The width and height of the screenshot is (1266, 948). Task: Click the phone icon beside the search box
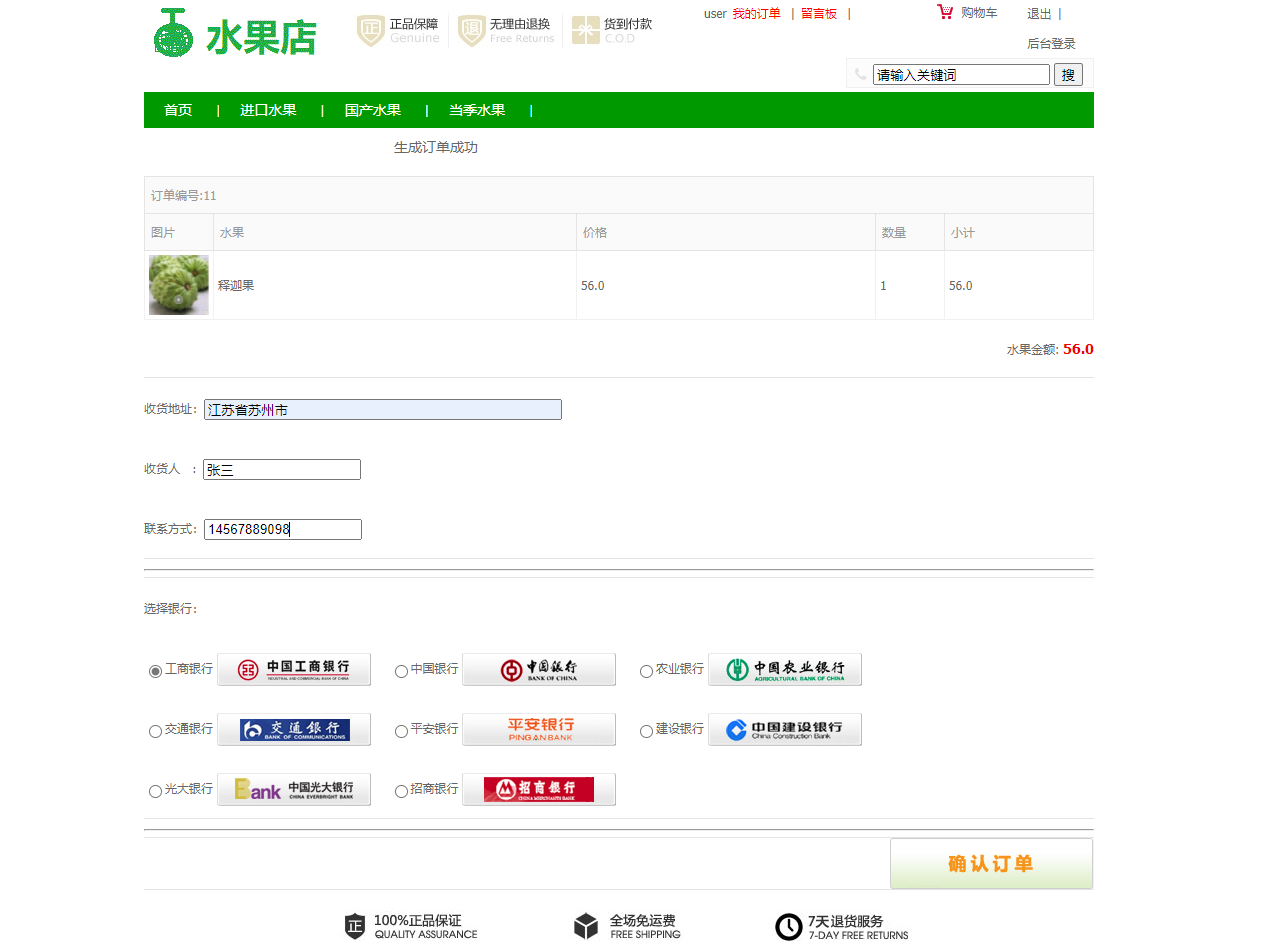click(x=861, y=74)
